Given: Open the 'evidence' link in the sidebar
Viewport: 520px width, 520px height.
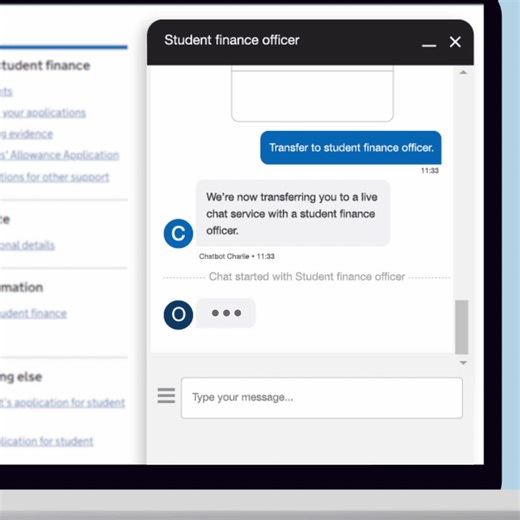Looking at the screenshot, I should click(27, 134).
